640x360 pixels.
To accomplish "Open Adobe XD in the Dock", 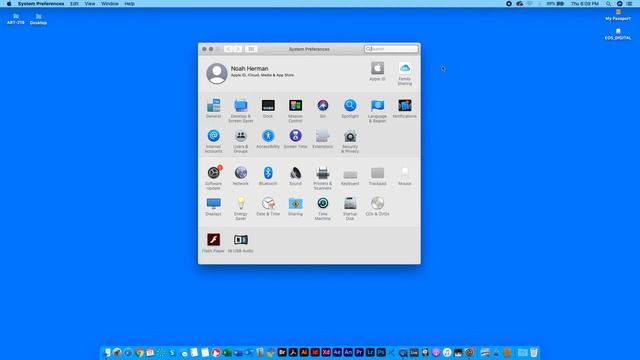I will [x=326, y=352].
